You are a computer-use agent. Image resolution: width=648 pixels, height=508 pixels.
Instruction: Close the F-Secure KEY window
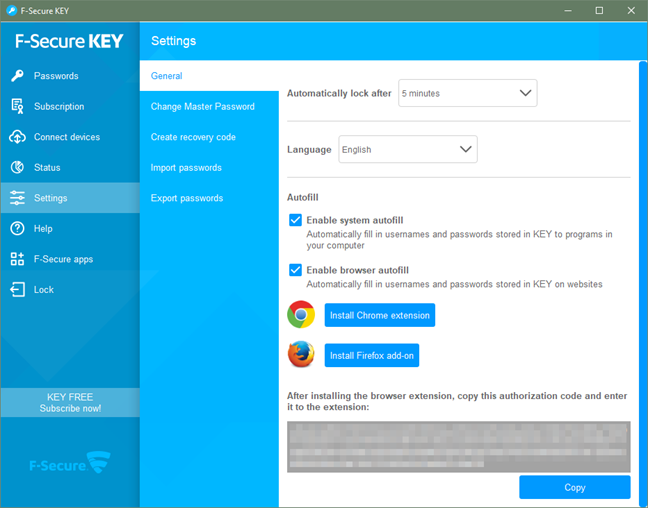[x=631, y=10]
